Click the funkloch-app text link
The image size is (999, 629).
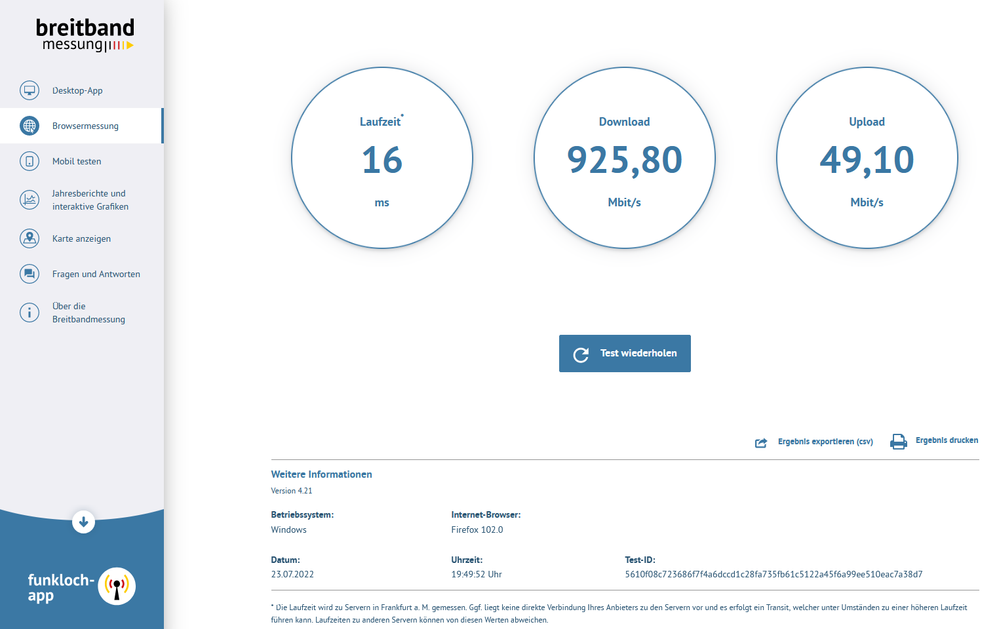pyautogui.click(x=61, y=588)
